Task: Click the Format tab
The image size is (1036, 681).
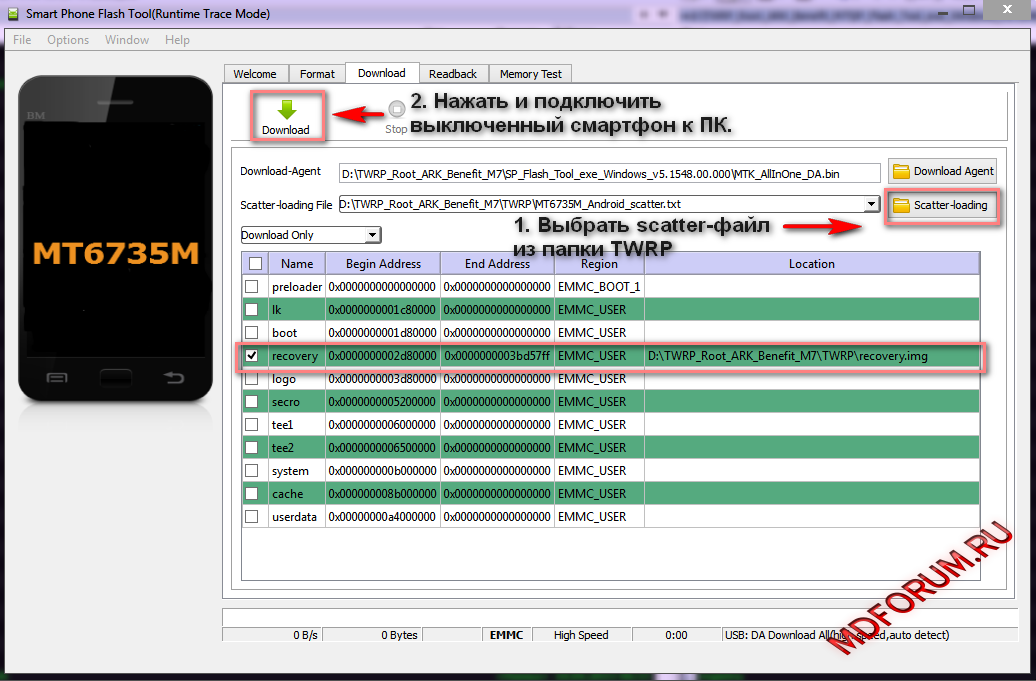Action: [317, 74]
